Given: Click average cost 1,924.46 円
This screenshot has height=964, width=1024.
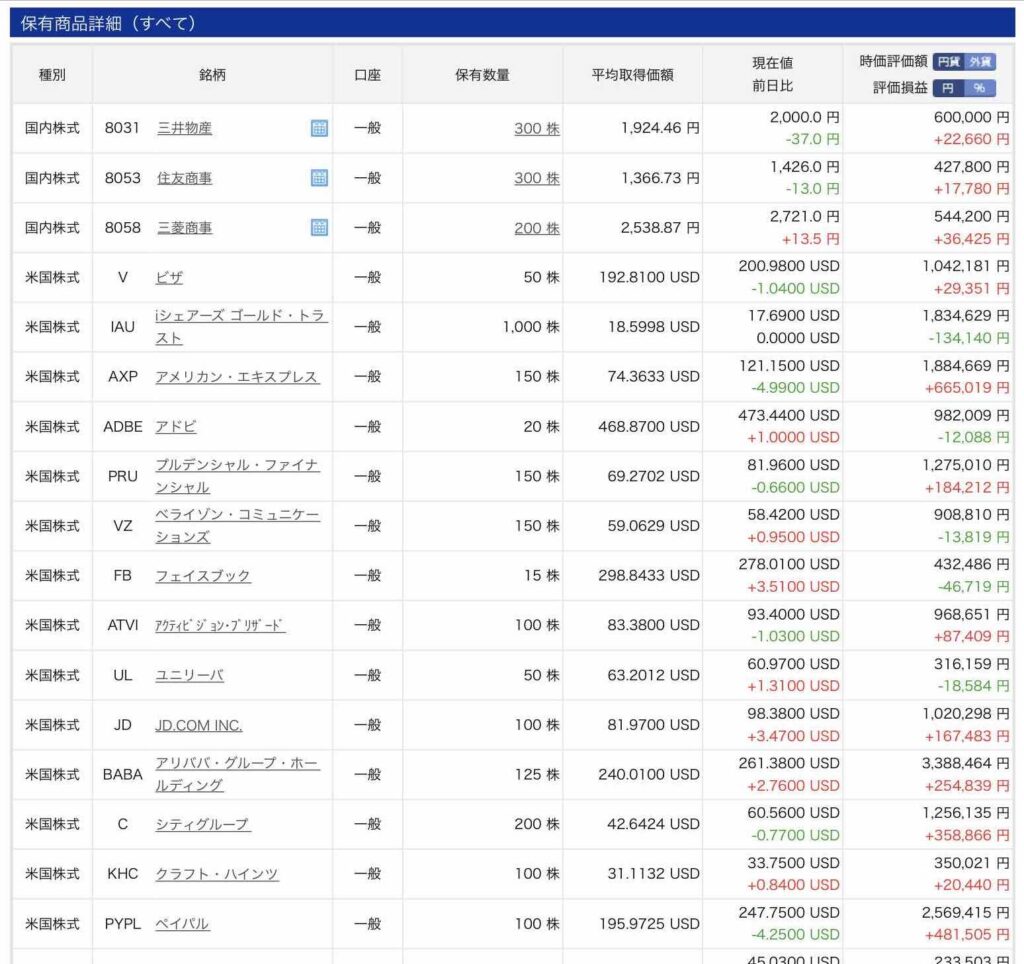Looking at the screenshot, I should coord(660,128).
